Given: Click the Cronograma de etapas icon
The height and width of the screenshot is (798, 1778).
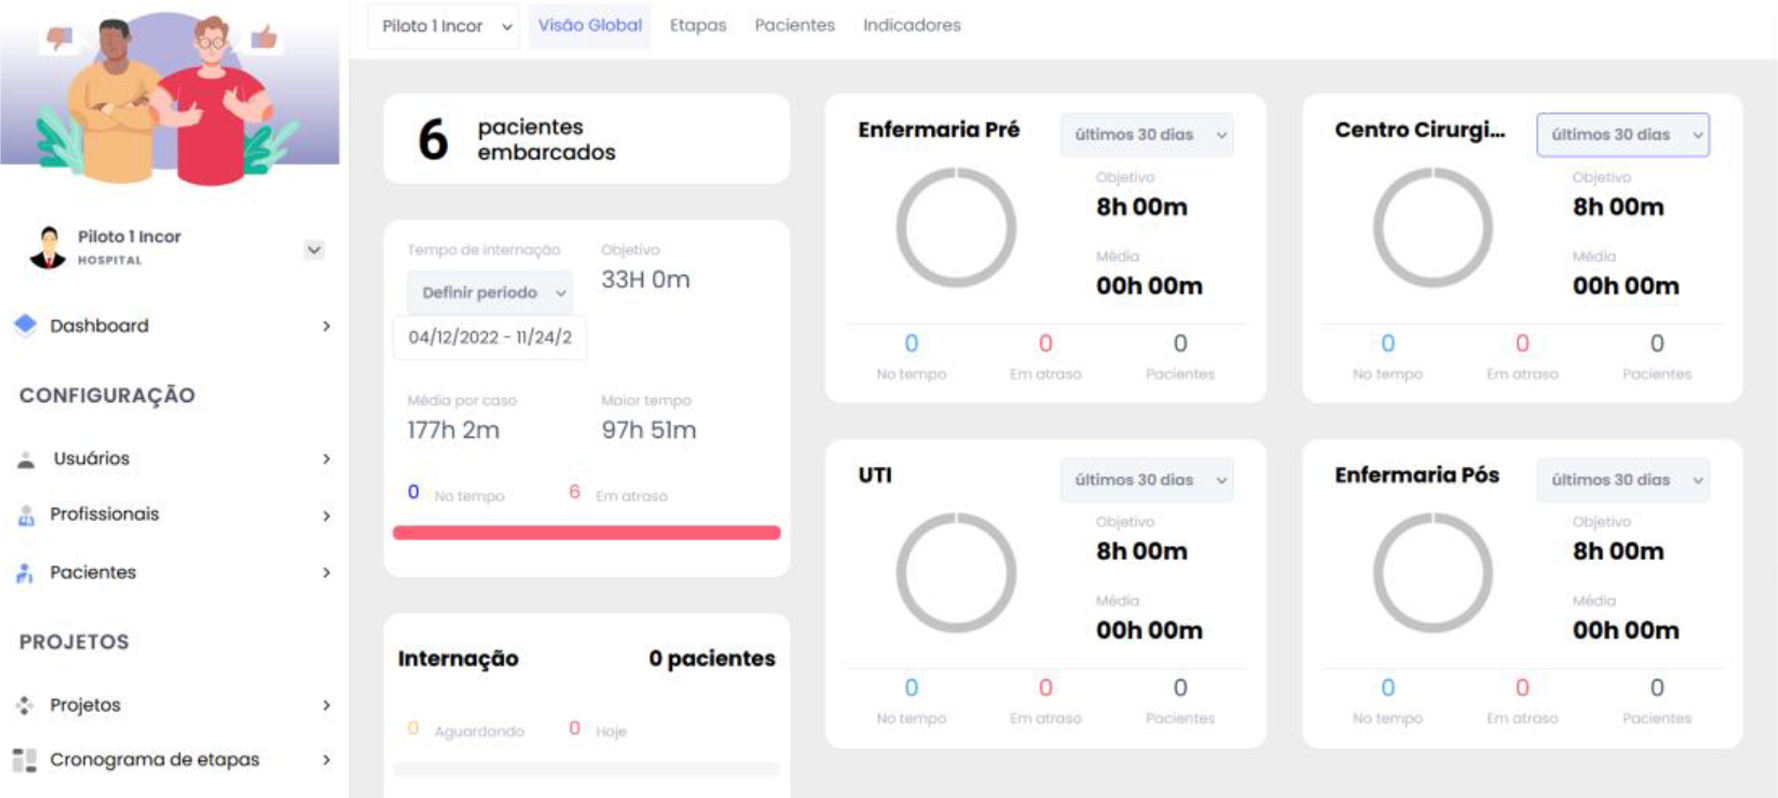Looking at the screenshot, I should [x=25, y=760].
